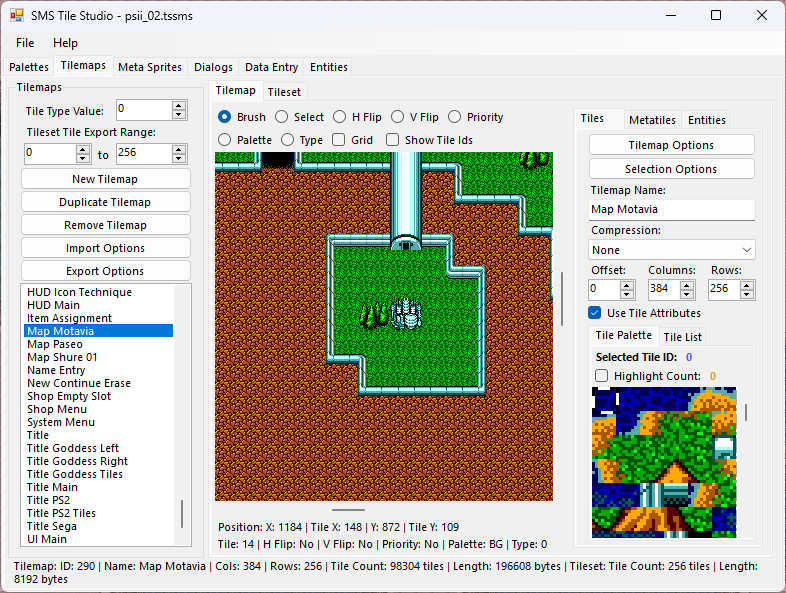
Task: Click the map canvas vertical scrollbar
Action: click(562, 299)
